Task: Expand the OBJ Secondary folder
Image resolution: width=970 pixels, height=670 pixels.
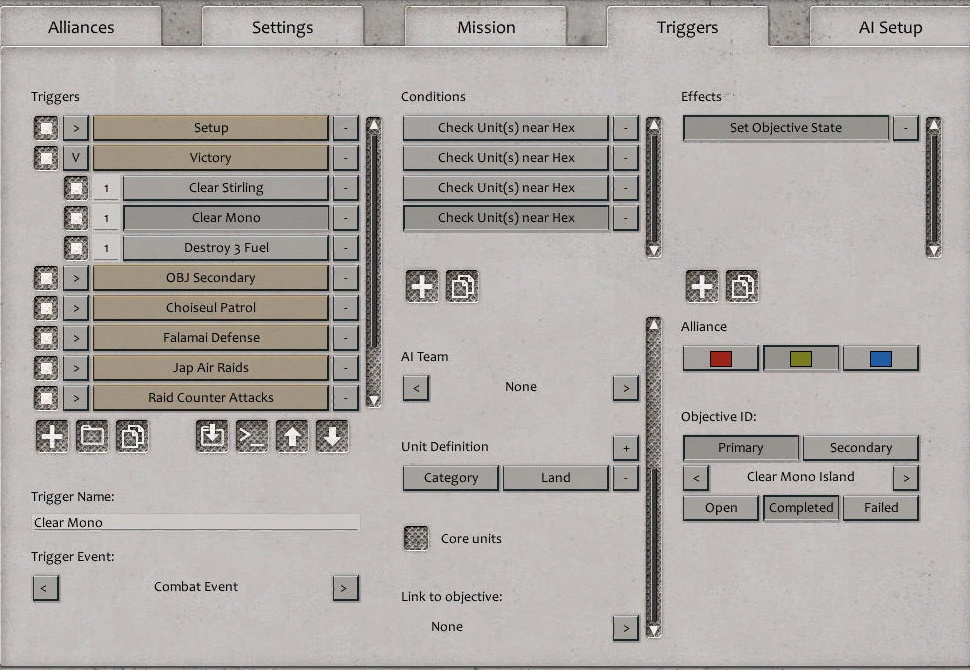Action: [x=76, y=278]
